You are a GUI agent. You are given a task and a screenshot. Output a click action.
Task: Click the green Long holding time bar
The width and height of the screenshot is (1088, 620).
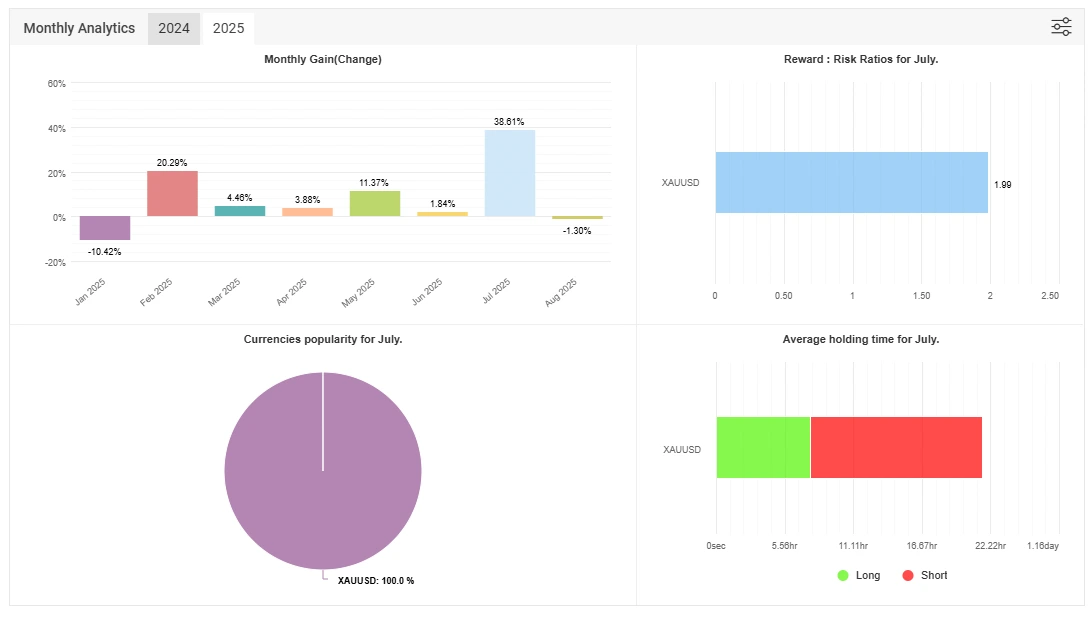point(763,448)
